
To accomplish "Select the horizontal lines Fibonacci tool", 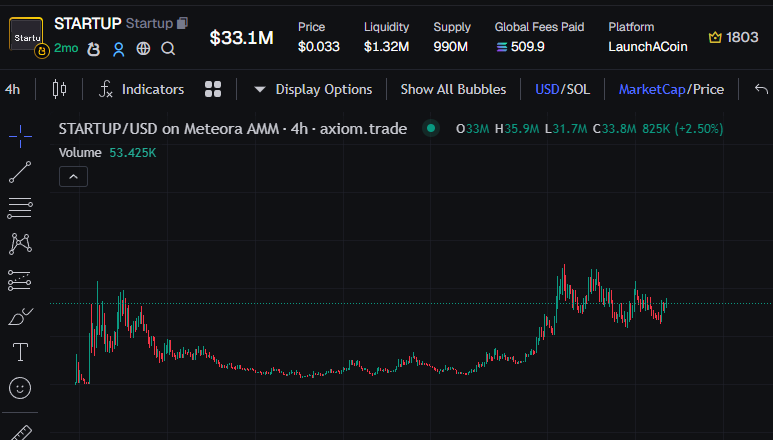I will click(20, 208).
